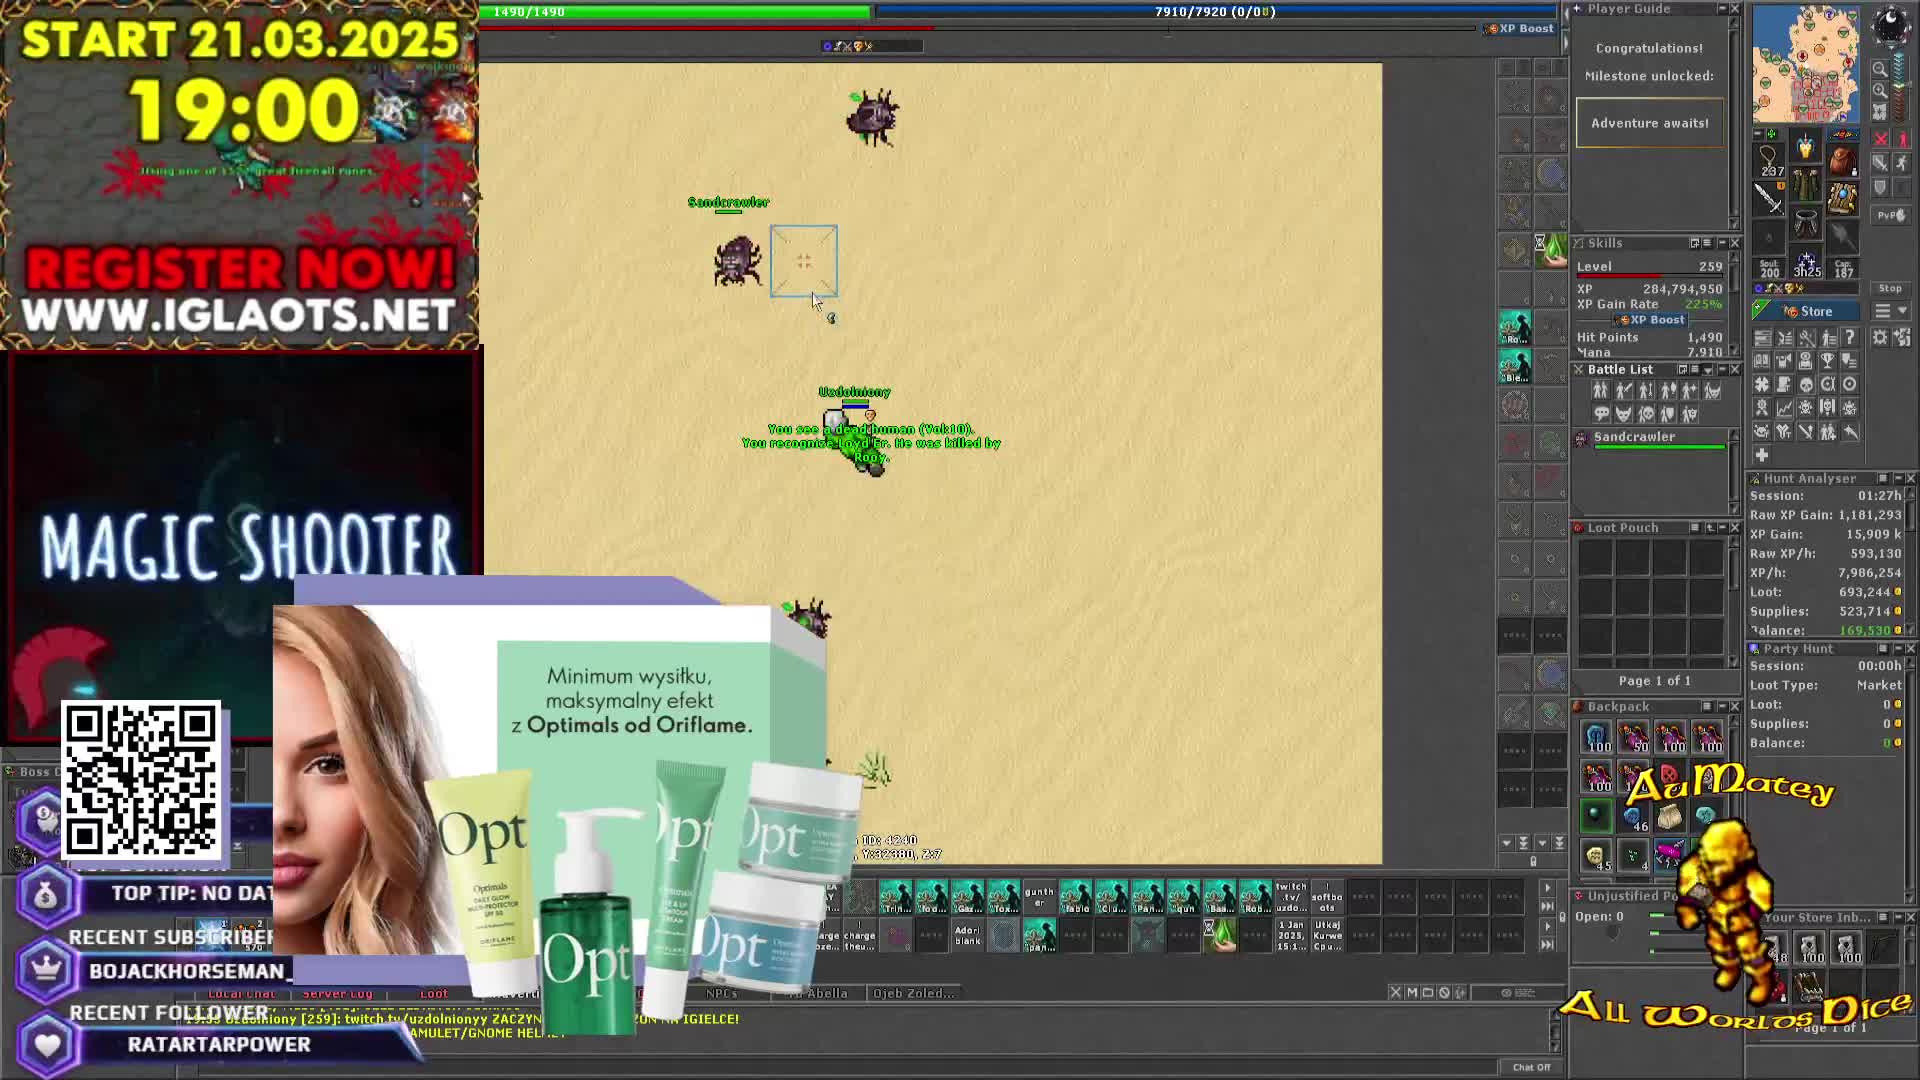Screen dimensions: 1920x1080
Task: Attack the Sandcrawler creature in game window
Action: pos(738,262)
